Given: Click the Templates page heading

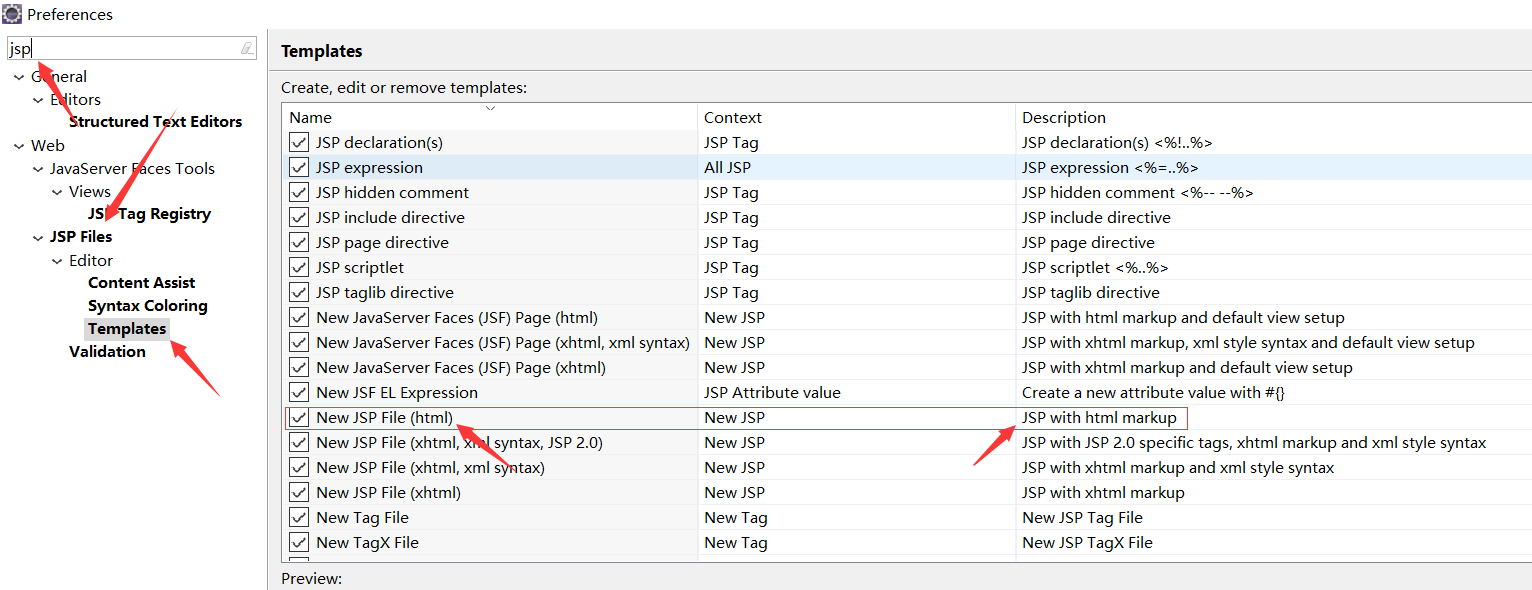Looking at the screenshot, I should (x=321, y=51).
